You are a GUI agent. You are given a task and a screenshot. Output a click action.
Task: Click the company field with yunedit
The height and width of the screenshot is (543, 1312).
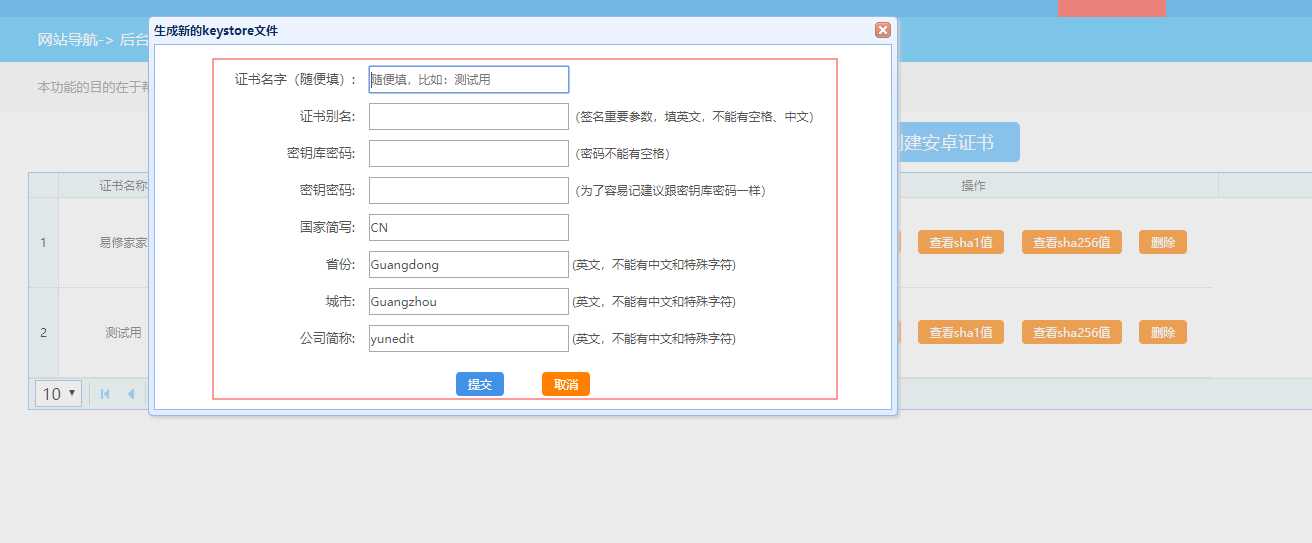point(469,339)
